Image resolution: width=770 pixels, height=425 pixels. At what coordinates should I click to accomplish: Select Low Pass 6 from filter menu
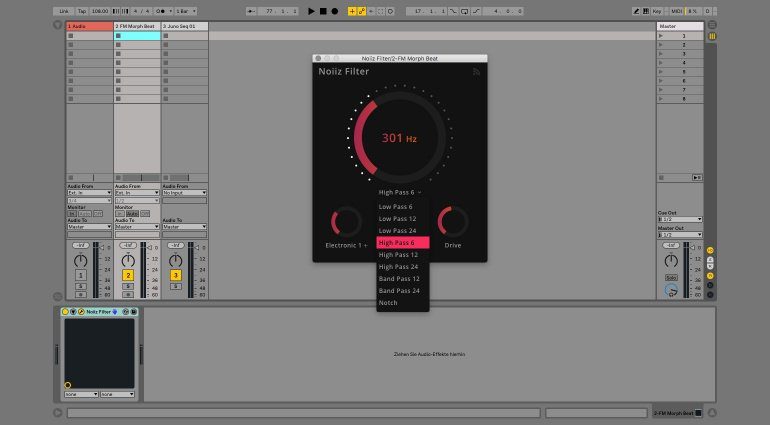[x=403, y=207]
